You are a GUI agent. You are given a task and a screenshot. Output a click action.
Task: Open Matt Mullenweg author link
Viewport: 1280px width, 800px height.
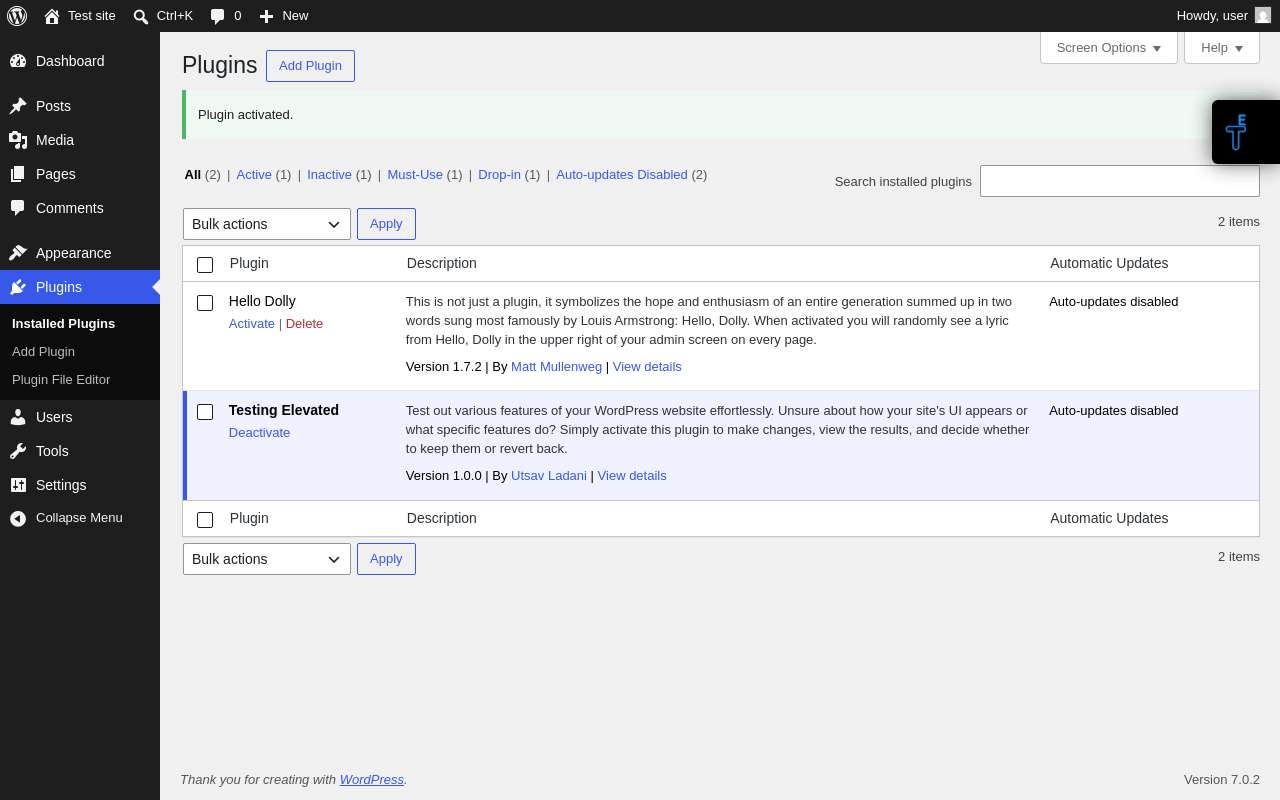(556, 366)
